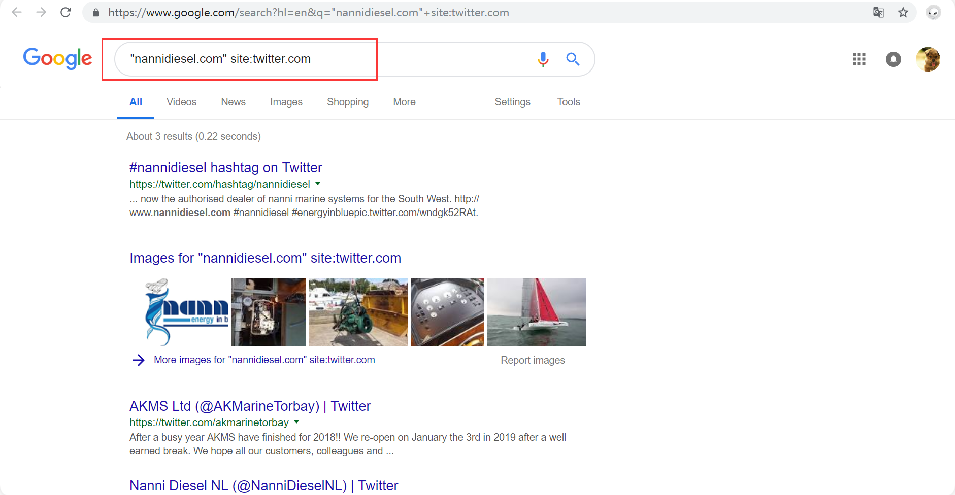Select the Report images link
955x495 pixels.
click(533, 360)
